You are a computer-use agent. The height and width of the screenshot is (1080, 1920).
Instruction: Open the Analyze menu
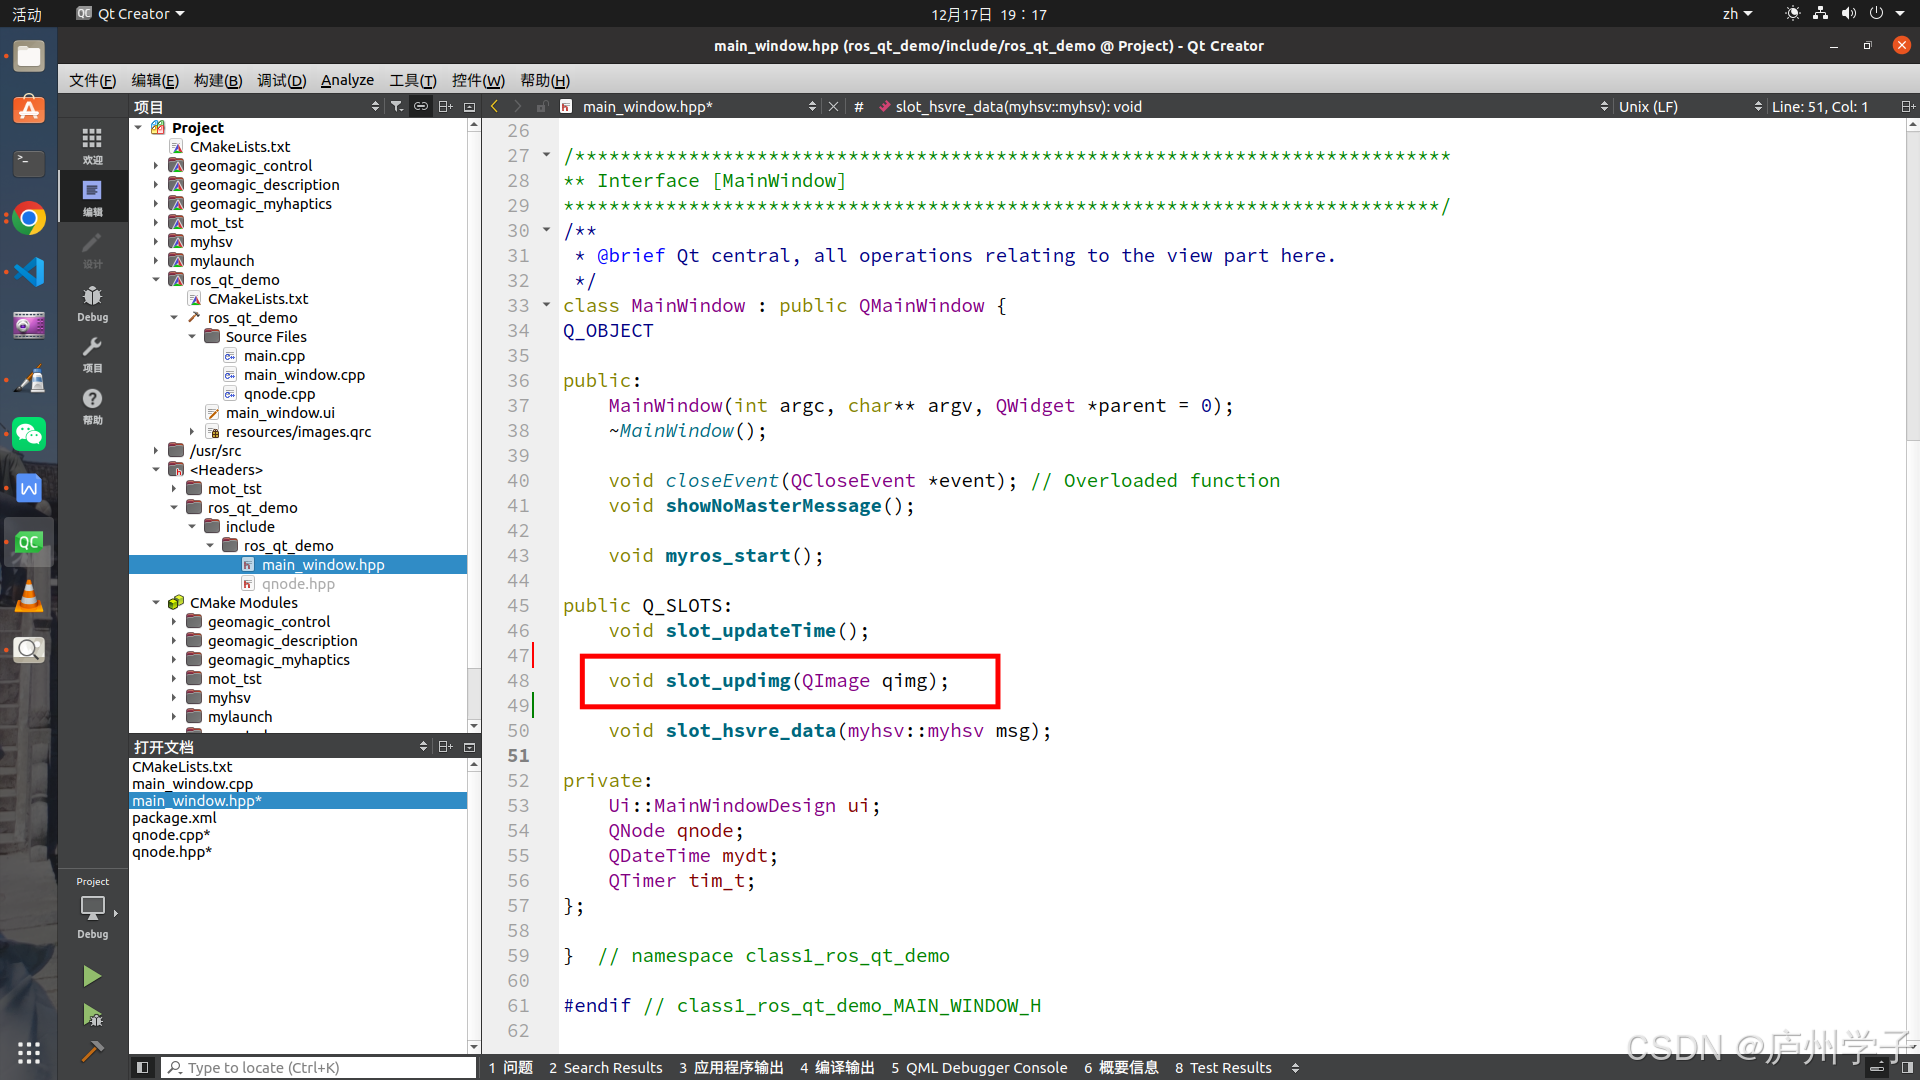[x=347, y=80]
